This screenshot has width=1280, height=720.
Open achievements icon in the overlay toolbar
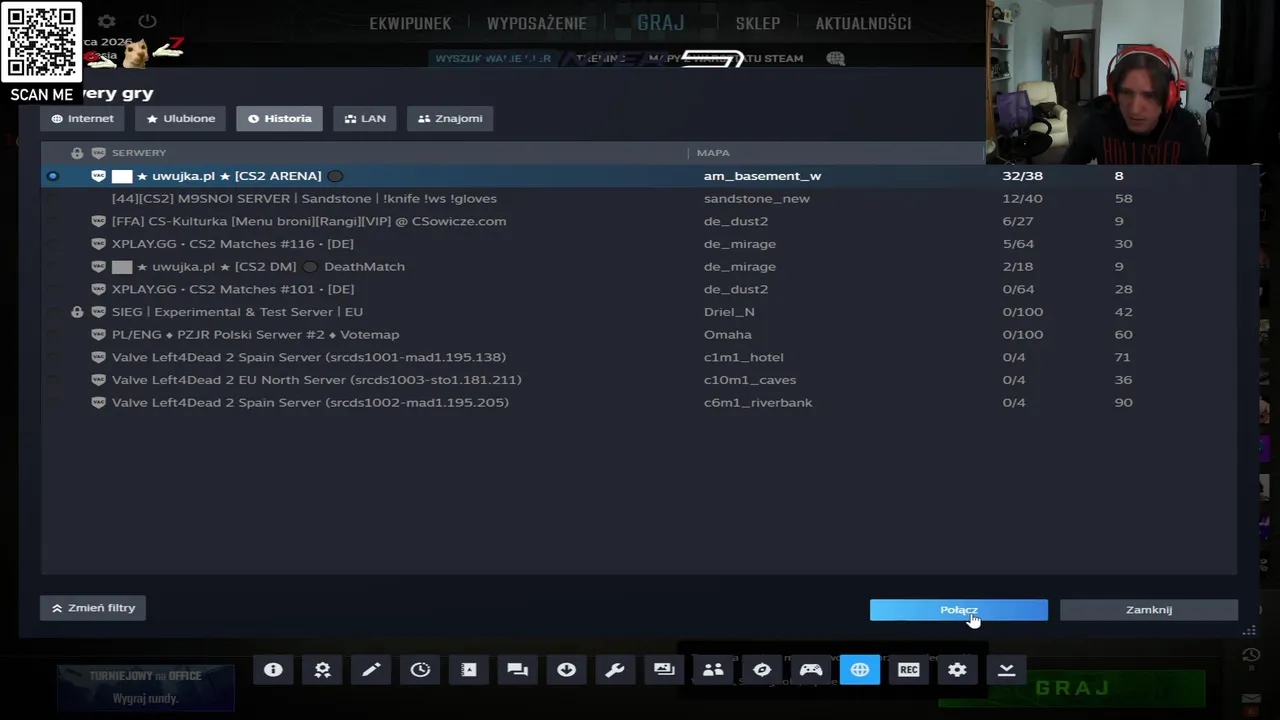322,670
